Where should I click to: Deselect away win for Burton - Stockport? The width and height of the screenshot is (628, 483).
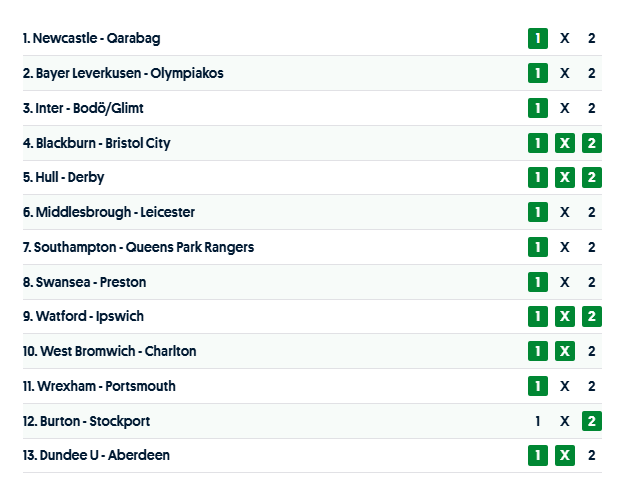point(592,421)
